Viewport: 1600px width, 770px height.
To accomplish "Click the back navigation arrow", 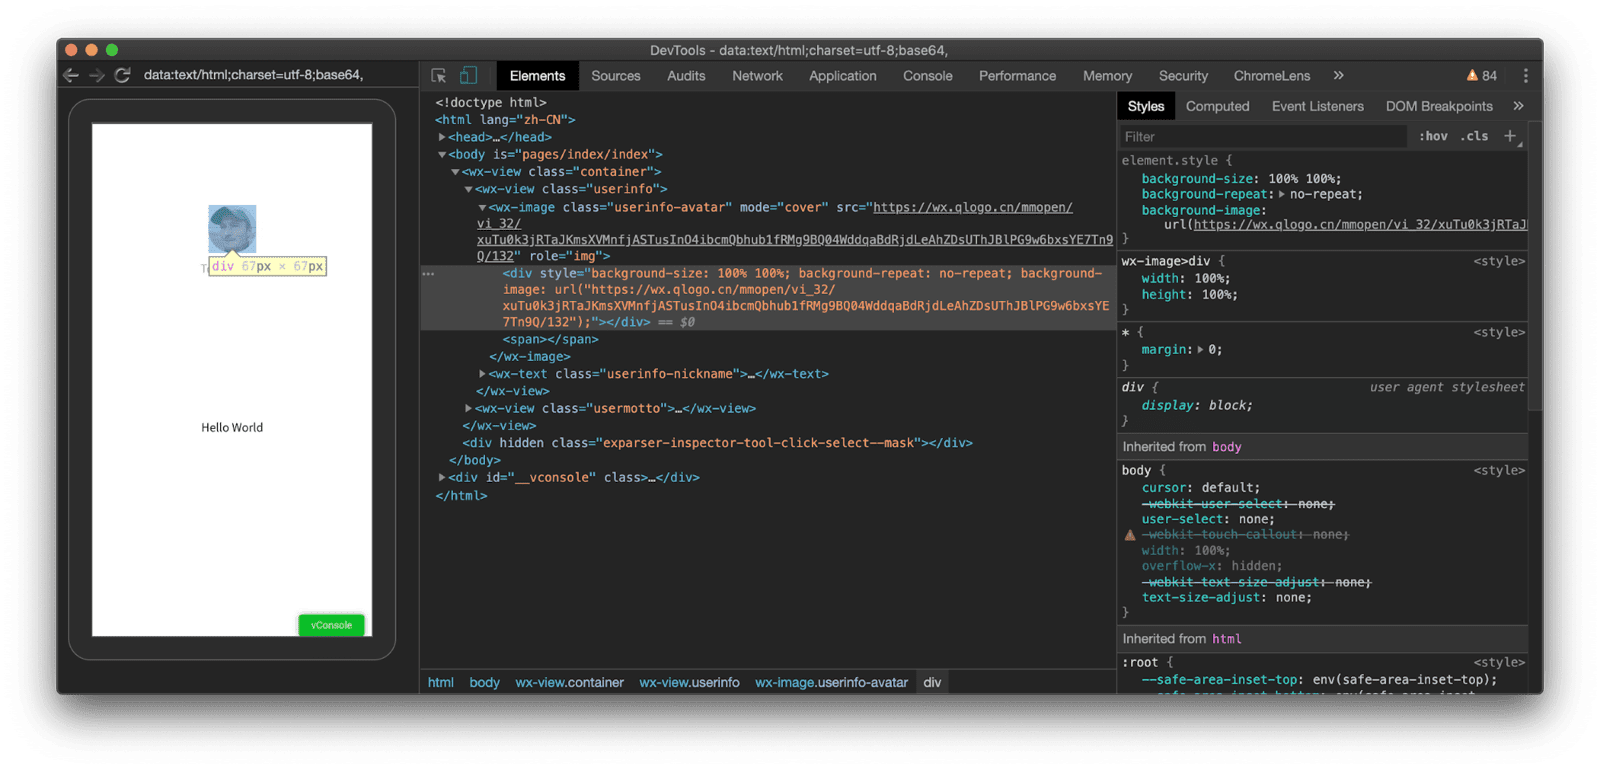I will pos(70,75).
